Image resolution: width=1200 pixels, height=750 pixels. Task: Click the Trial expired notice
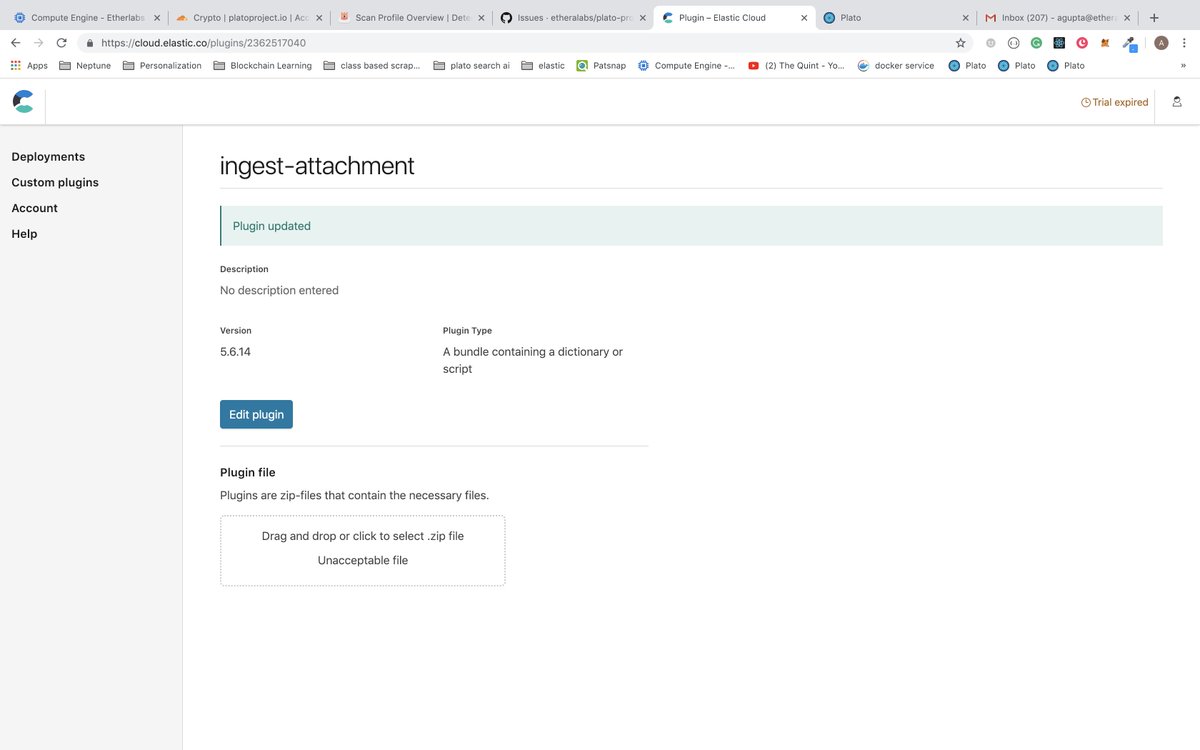[x=1114, y=102]
